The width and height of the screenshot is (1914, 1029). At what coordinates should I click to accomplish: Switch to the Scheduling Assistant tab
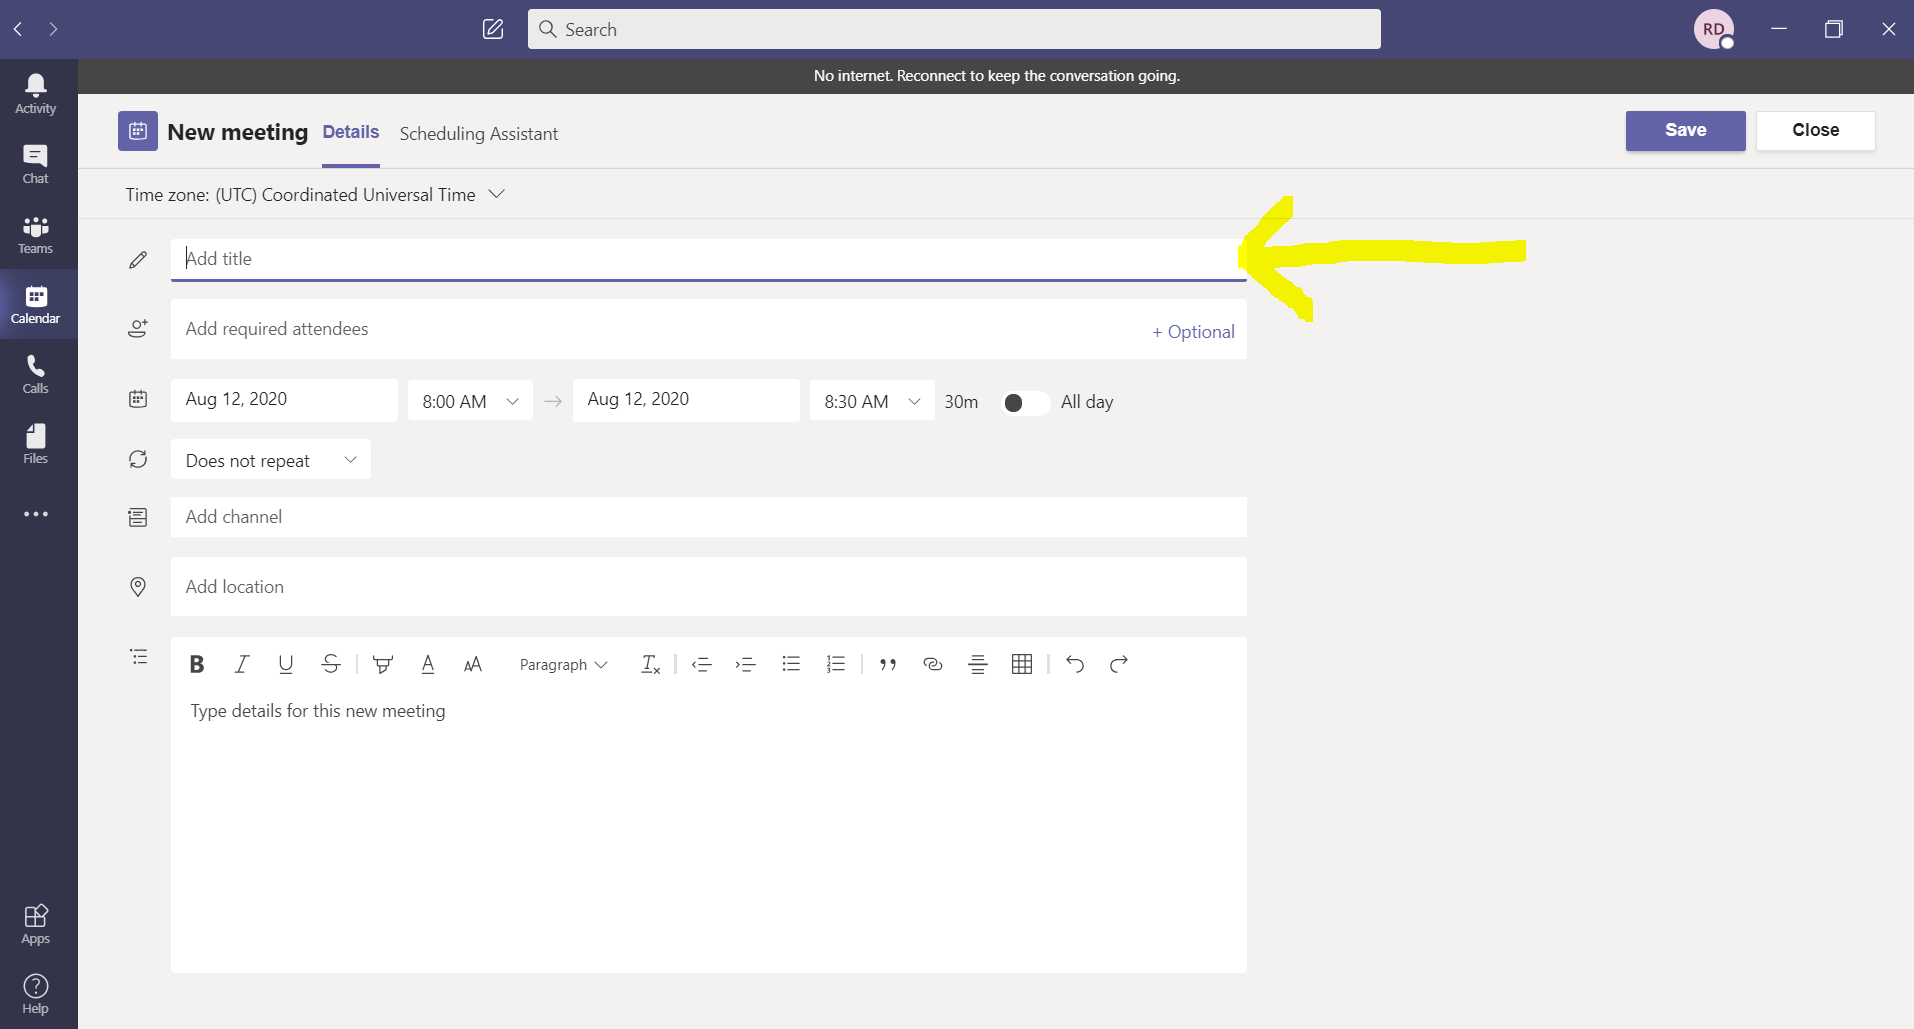coord(479,133)
